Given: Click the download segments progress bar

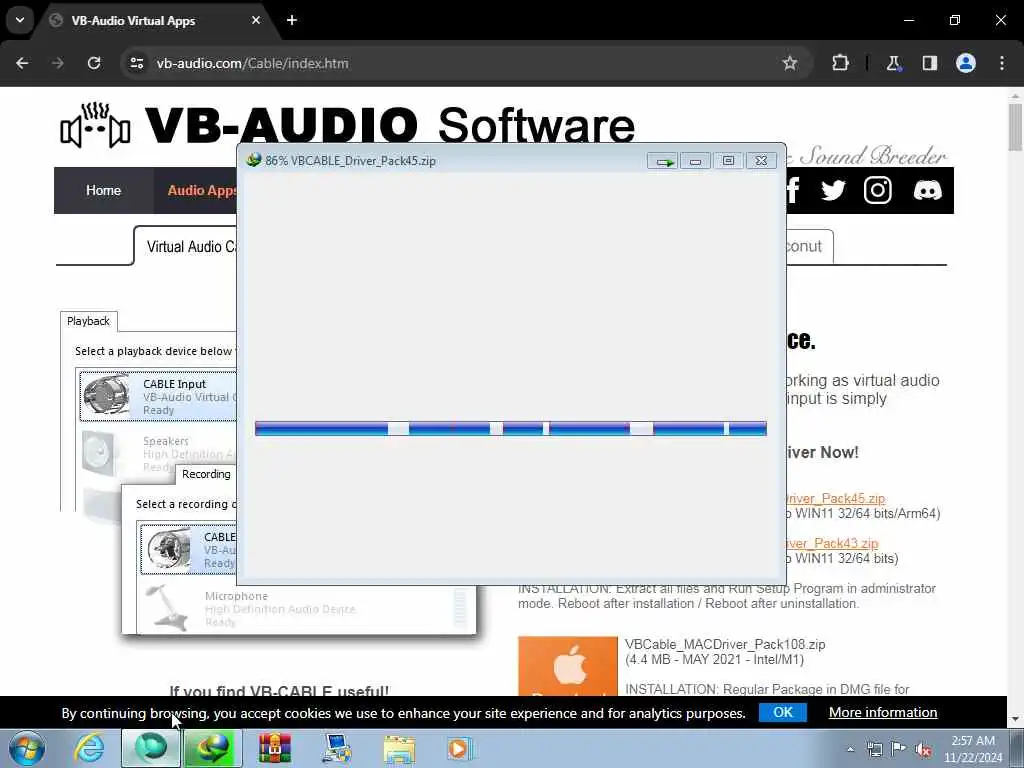Looking at the screenshot, I should point(511,428).
